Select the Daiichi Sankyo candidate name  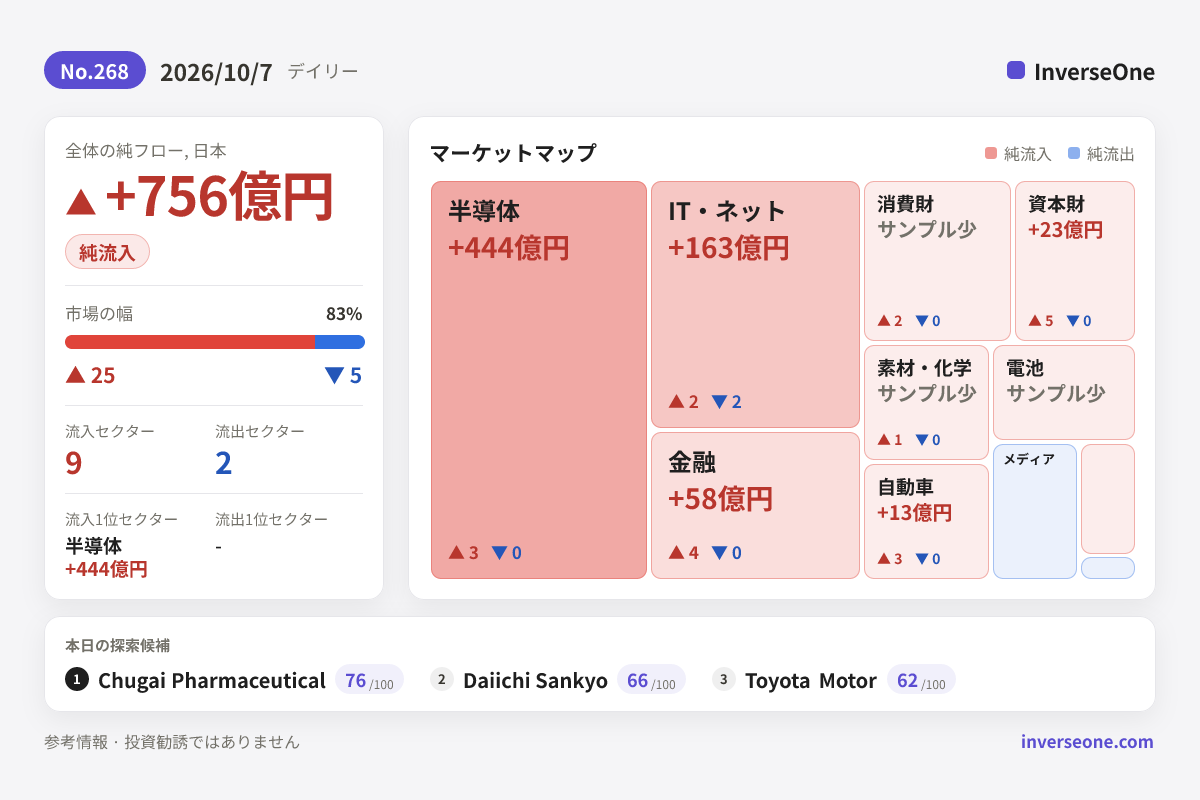pyautogui.click(x=535, y=680)
